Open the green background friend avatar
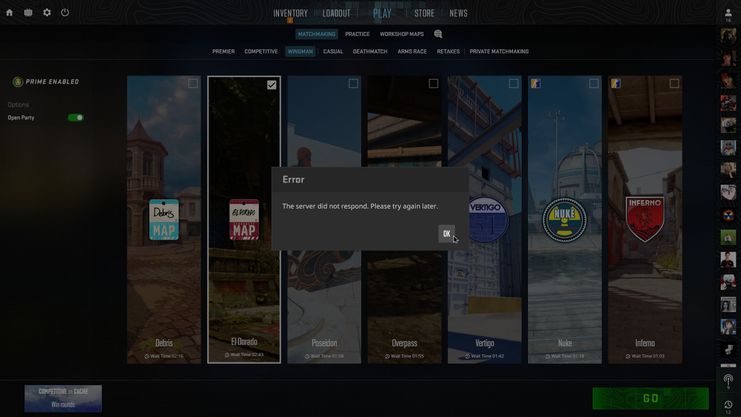Image resolution: width=741 pixels, height=417 pixels. (728, 237)
